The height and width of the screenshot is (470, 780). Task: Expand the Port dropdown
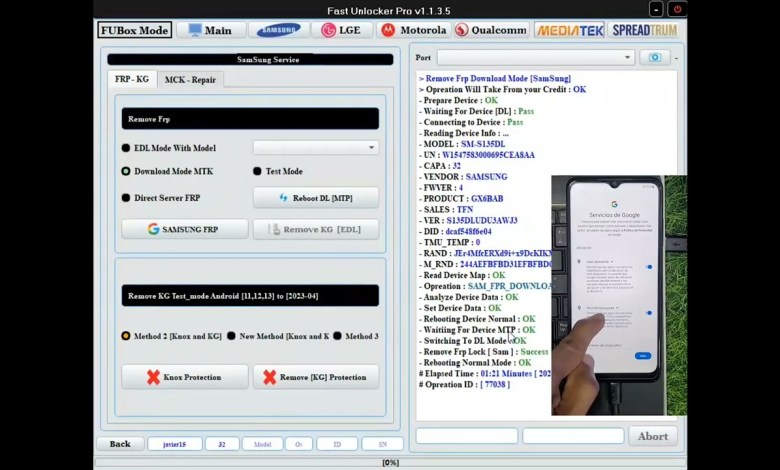click(x=535, y=58)
